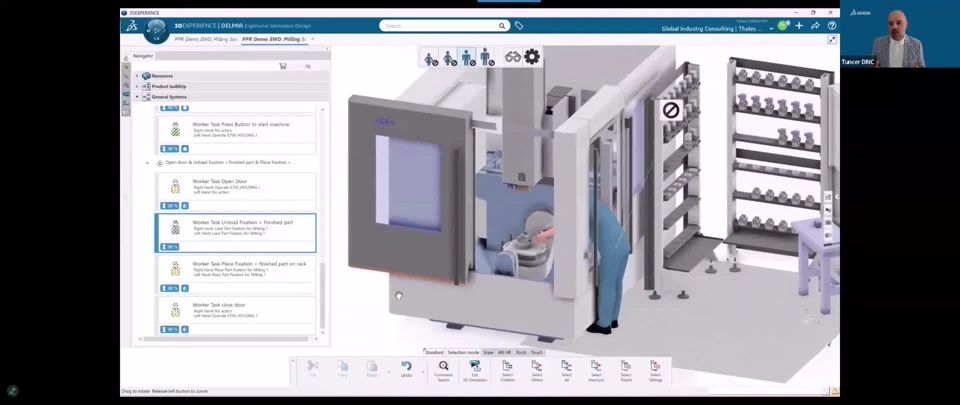
Task: Click the binoculars vision icon
Action: pos(512,58)
